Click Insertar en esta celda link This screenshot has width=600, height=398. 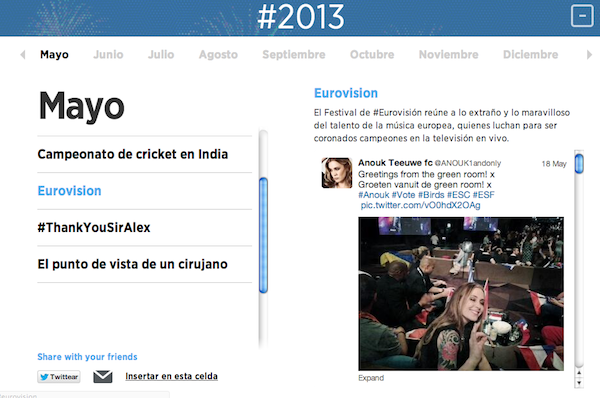171,377
